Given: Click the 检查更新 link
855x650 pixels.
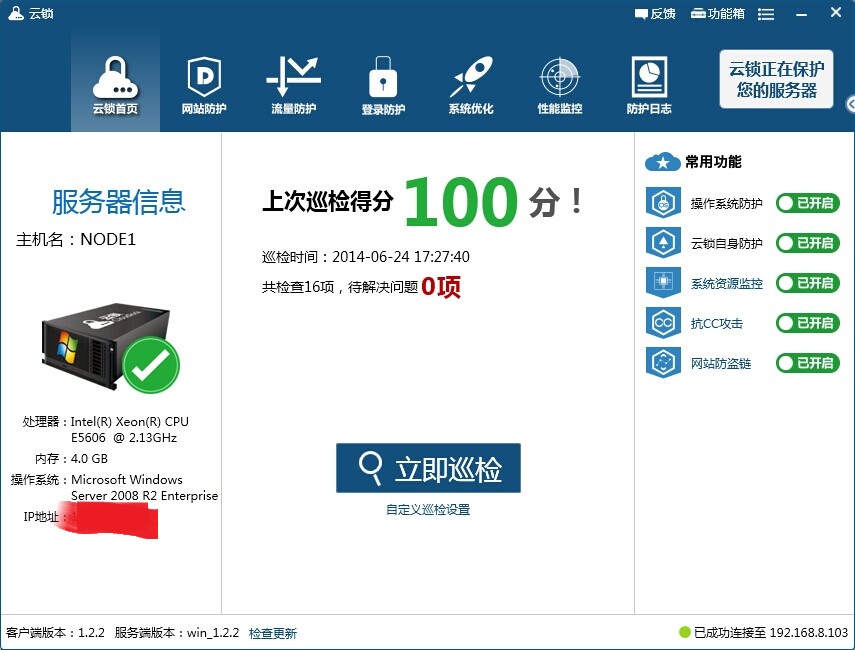Looking at the screenshot, I should [273, 633].
